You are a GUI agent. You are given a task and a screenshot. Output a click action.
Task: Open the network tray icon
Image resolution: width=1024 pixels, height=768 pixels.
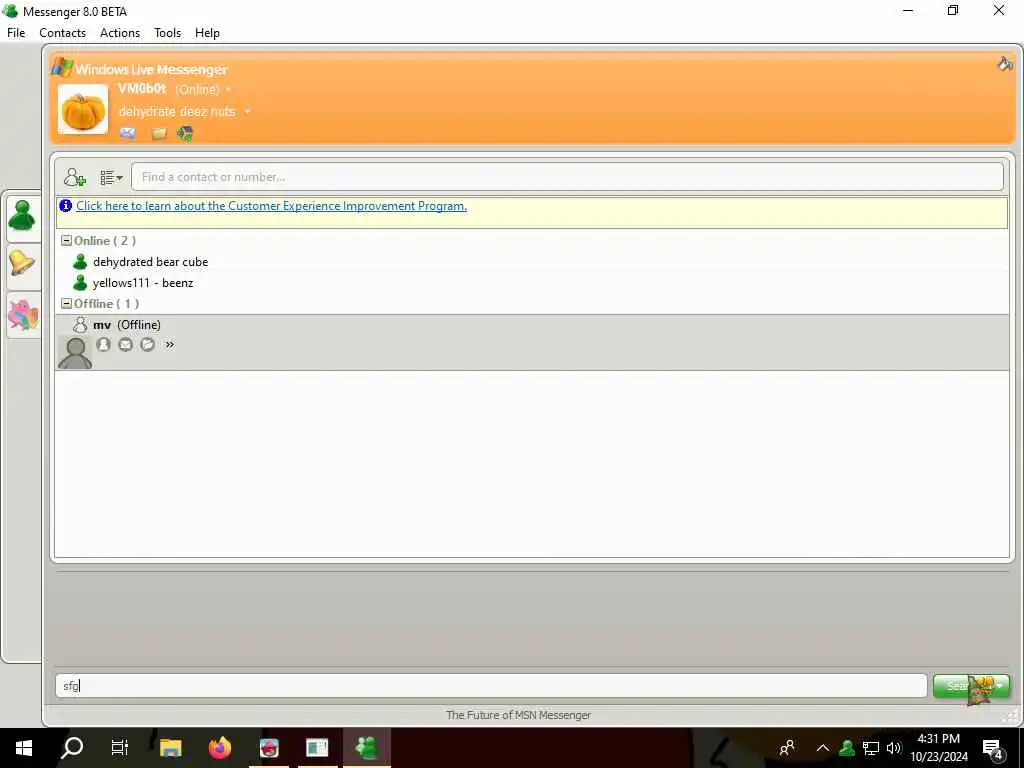[871, 748]
